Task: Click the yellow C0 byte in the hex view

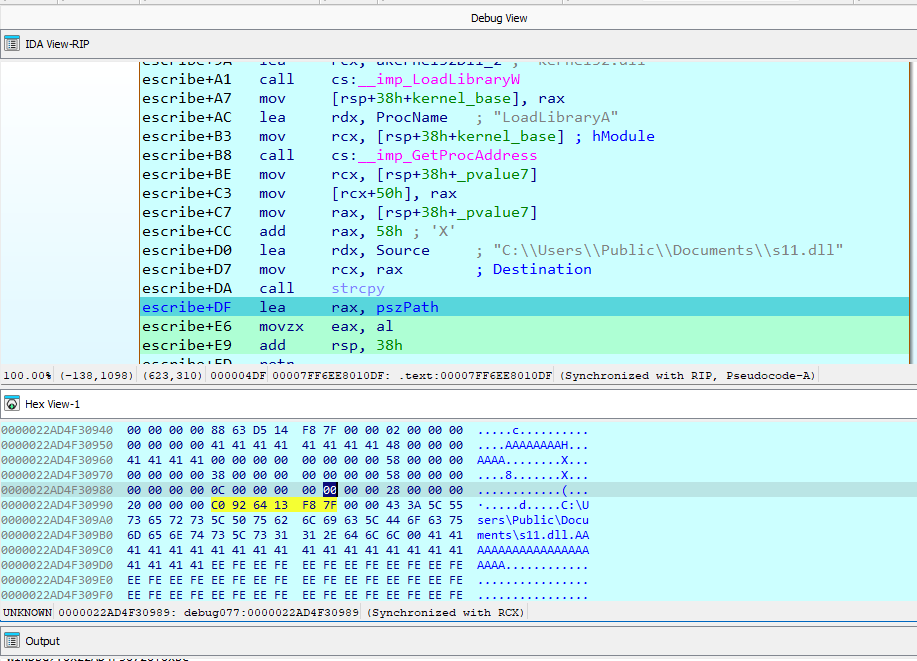Action: (218, 505)
